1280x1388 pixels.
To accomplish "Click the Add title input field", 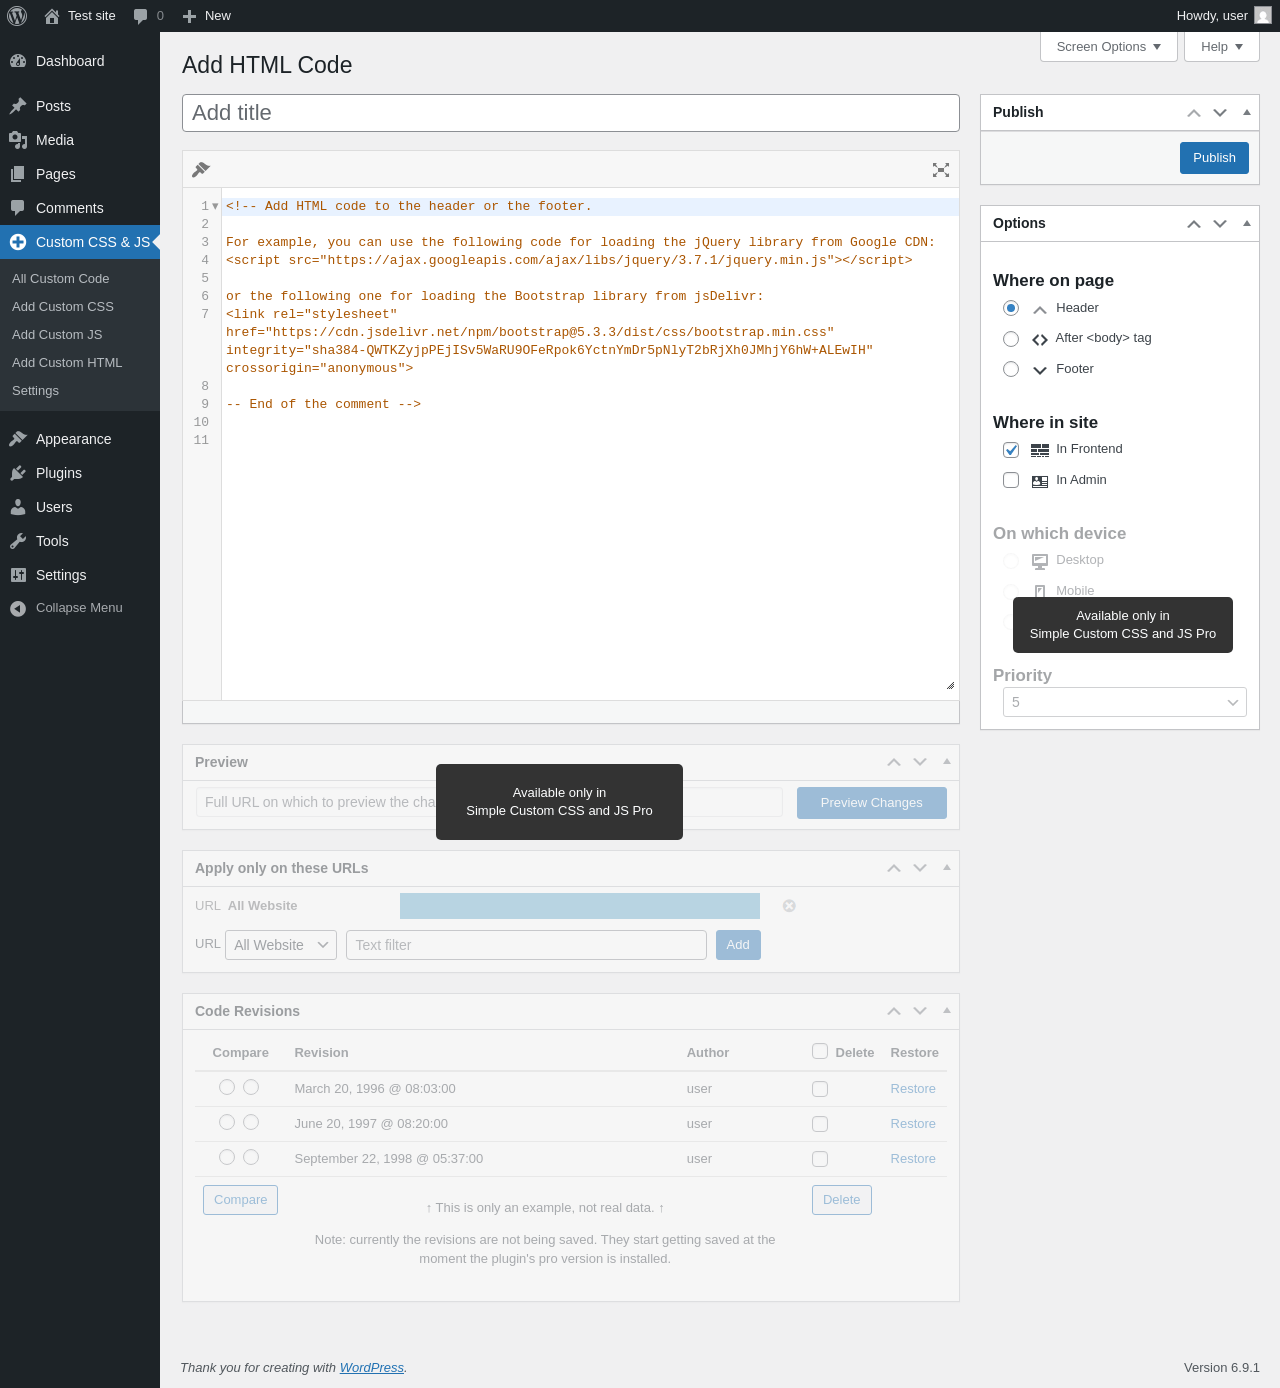I will pos(571,113).
